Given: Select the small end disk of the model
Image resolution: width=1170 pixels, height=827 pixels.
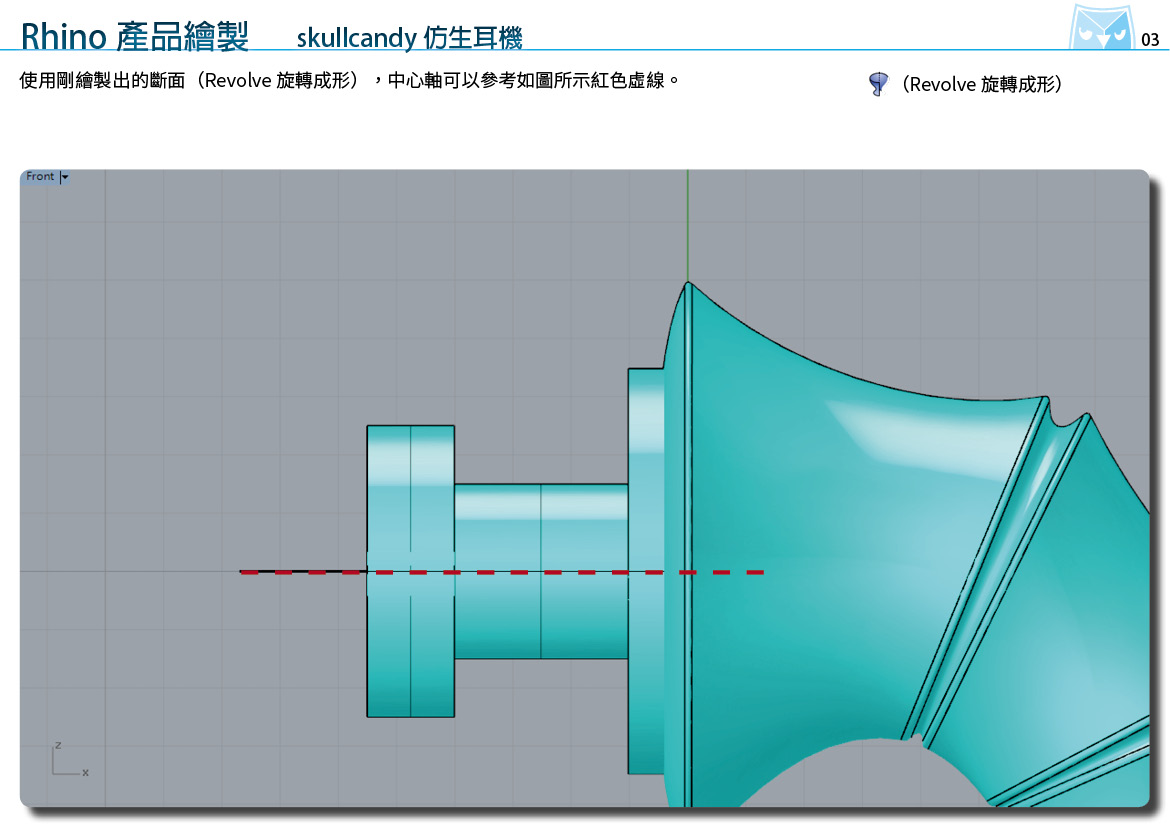Looking at the screenshot, I should [x=410, y=571].
